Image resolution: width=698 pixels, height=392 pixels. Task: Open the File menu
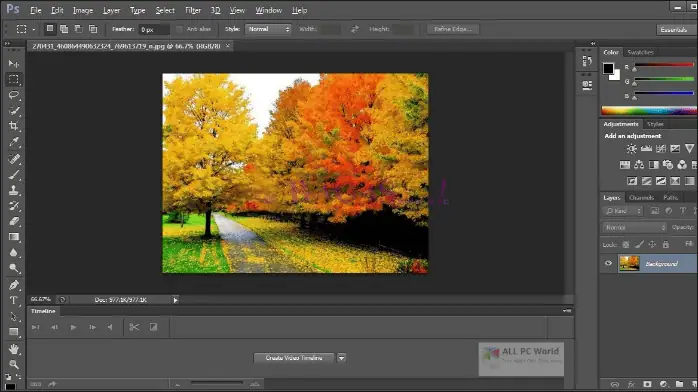(x=36, y=10)
